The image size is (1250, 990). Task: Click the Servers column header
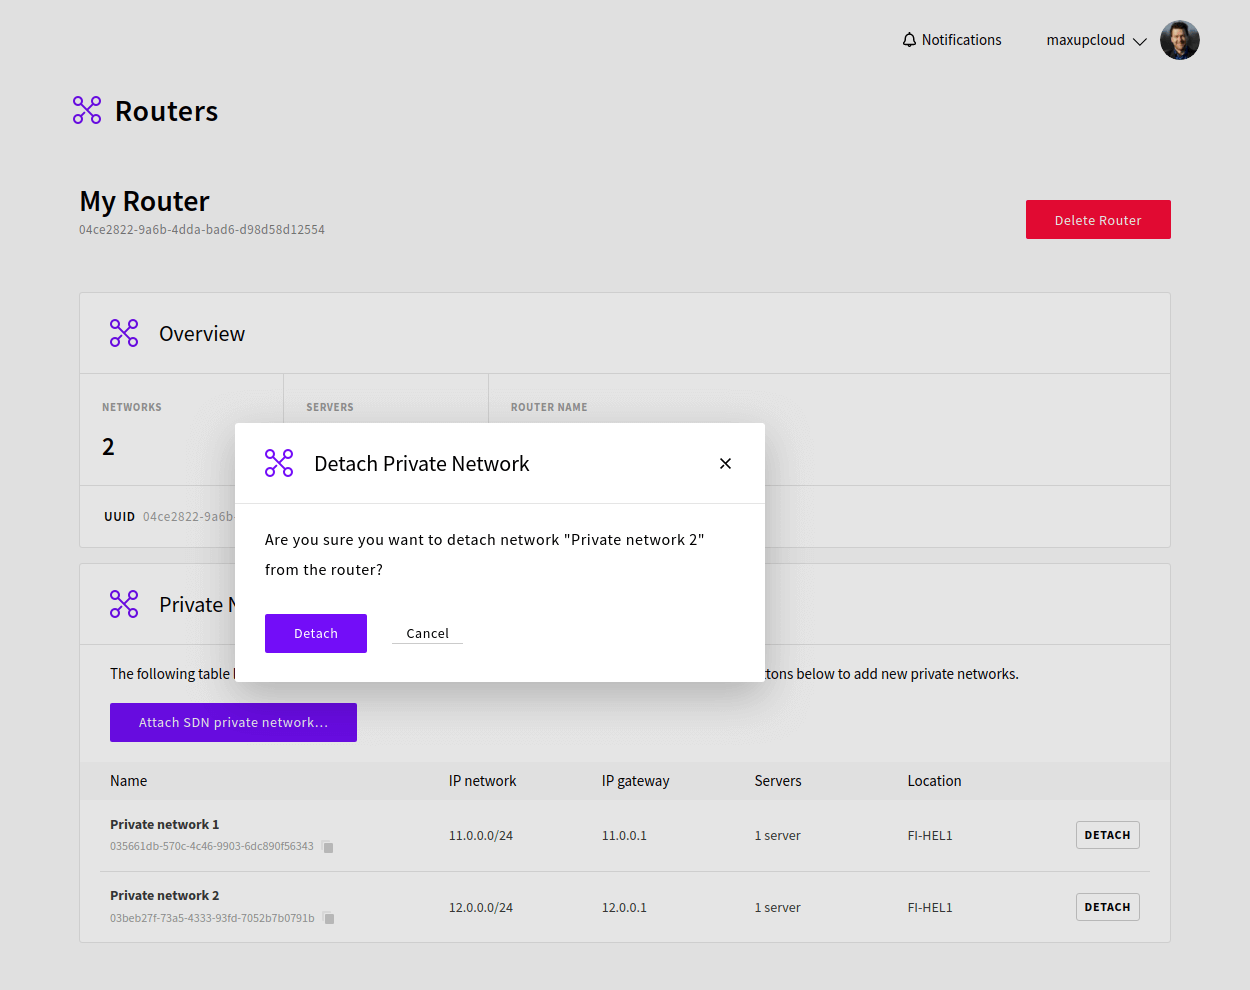pos(778,781)
